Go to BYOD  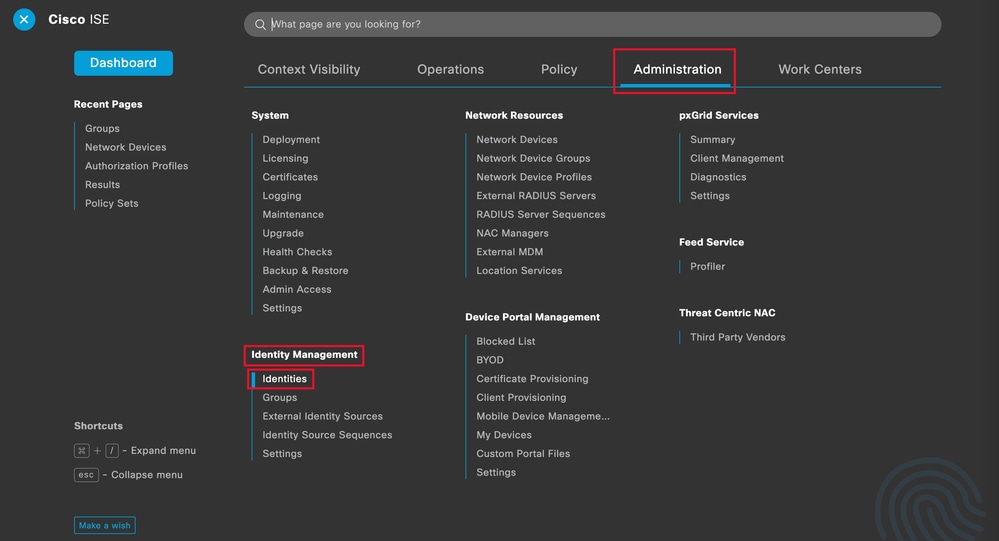click(490, 360)
